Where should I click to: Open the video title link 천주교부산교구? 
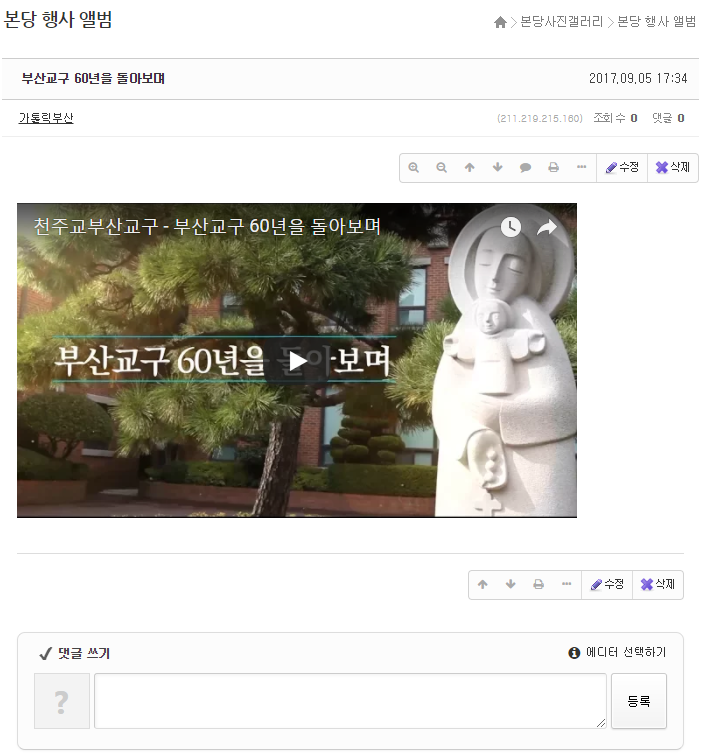click(x=207, y=227)
